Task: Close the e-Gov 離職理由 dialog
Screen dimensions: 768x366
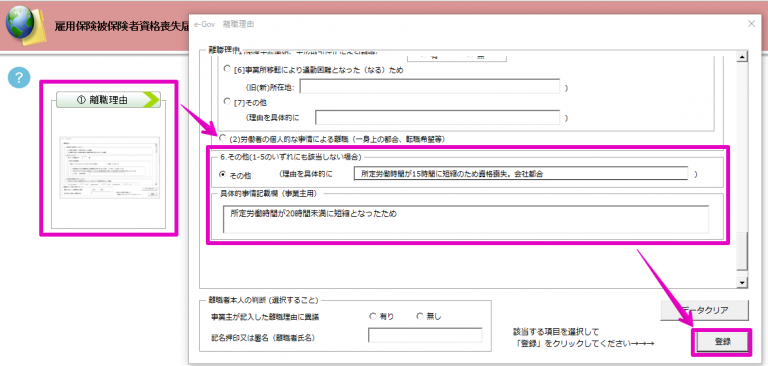Action: click(752, 24)
